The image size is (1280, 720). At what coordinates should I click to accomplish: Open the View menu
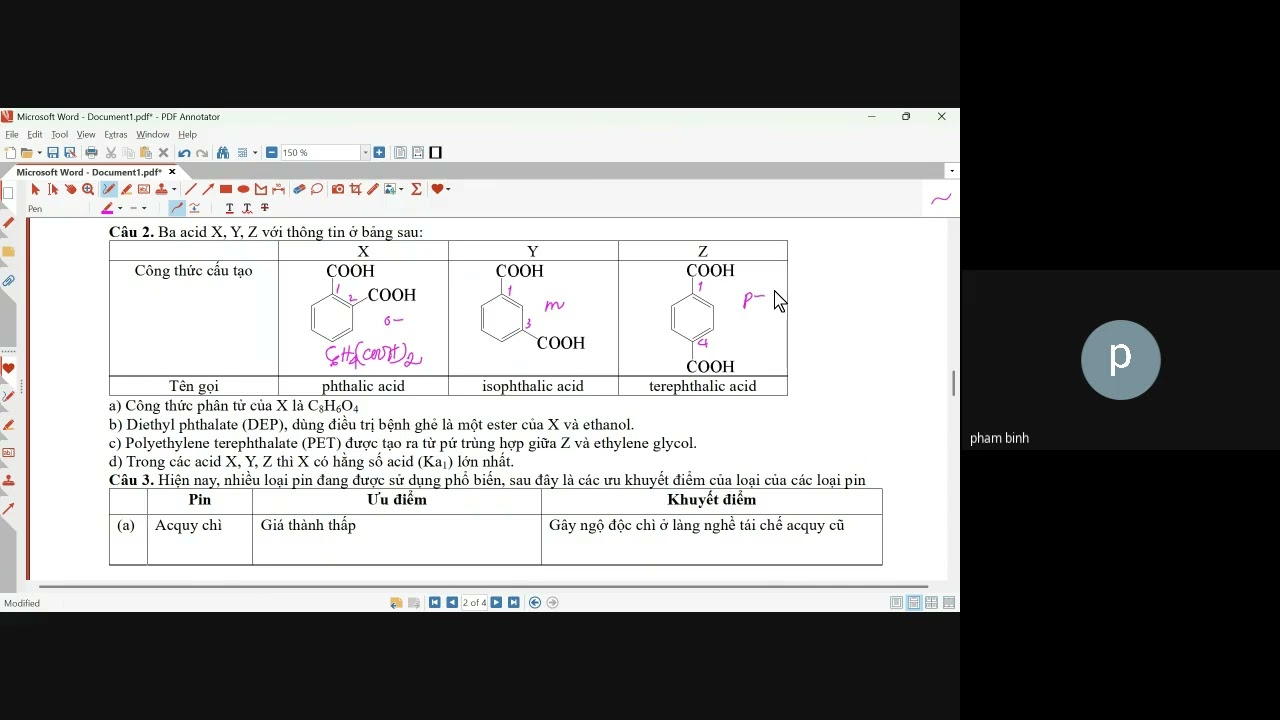coord(86,135)
